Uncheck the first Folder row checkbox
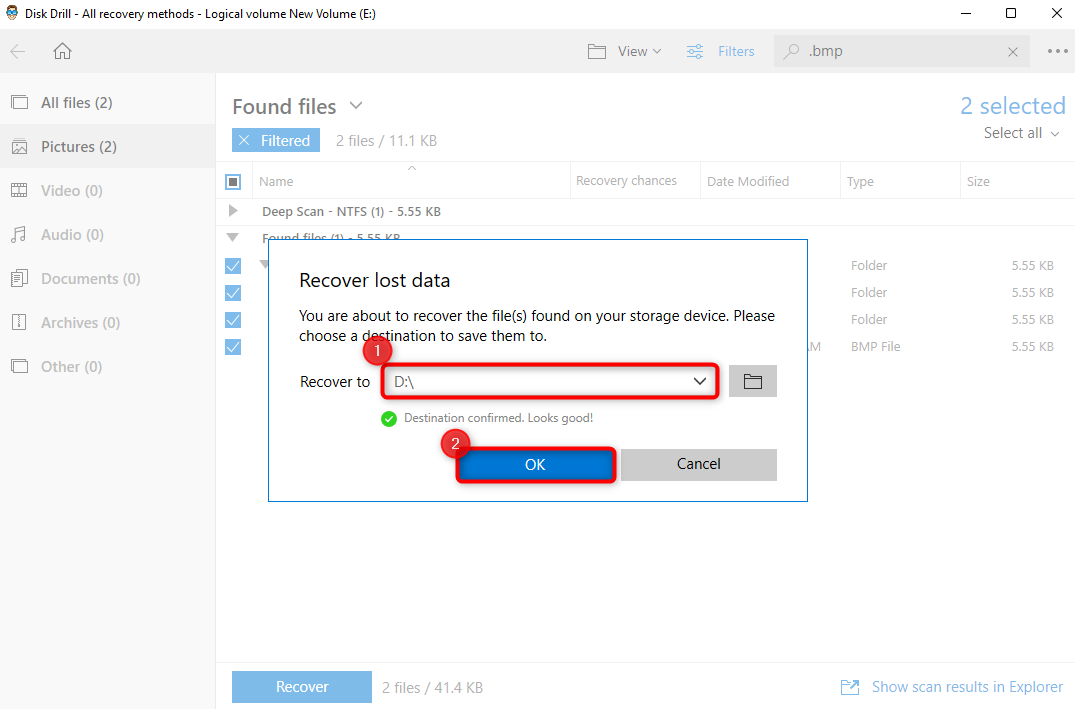Screen dimensions: 1075x709 point(233,265)
